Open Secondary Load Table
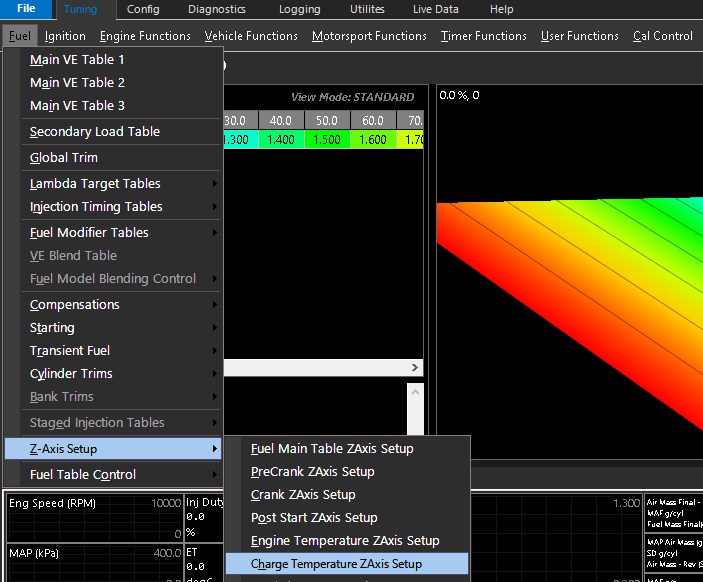The height and width of the screenshot is (582, 703). [113, 131]
